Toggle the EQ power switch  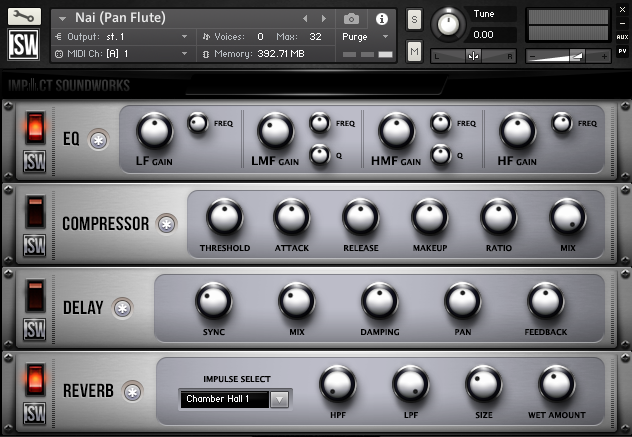pyautogui.click(x=35, y=128)
